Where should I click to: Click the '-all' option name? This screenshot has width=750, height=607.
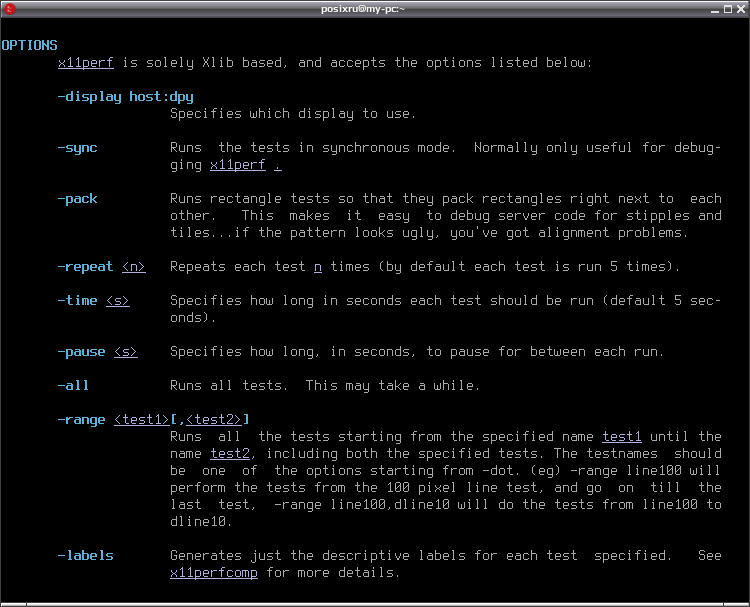click(x=73, y=386)
